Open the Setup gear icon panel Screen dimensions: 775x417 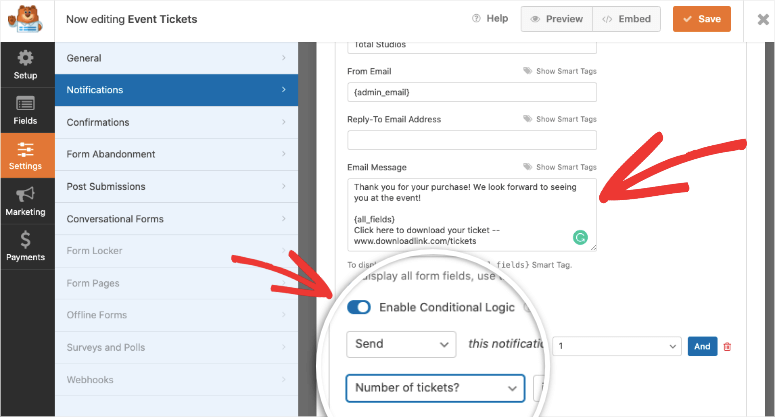(x=25, y=65)
